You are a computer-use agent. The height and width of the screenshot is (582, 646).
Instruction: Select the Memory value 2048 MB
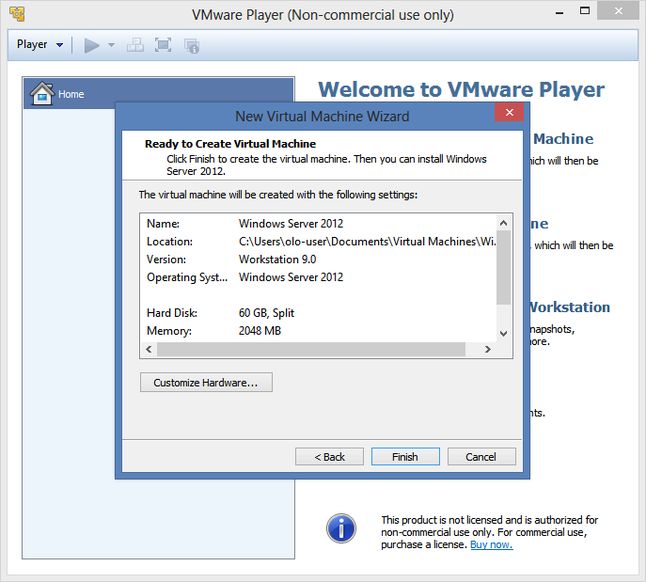point(260,330)
